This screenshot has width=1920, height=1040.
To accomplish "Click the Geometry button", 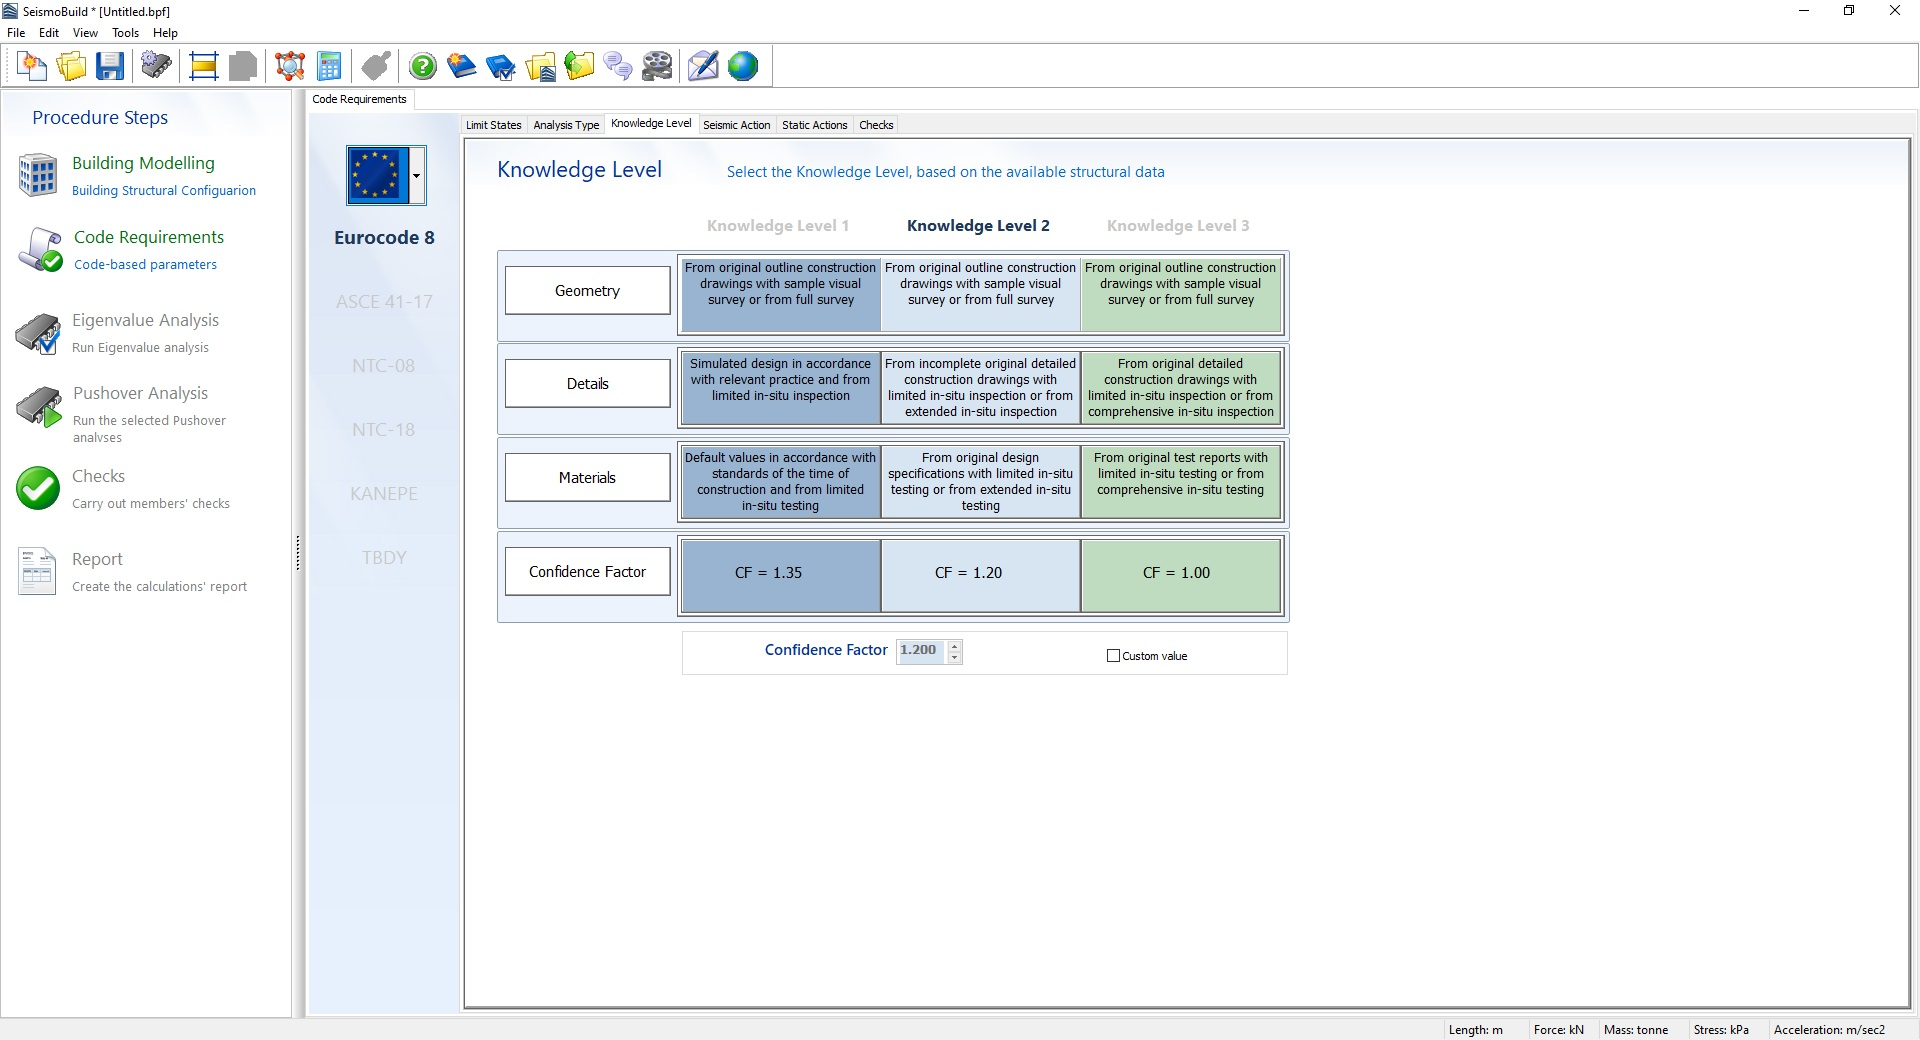I will pyautogui.click(x=587, y=291).
